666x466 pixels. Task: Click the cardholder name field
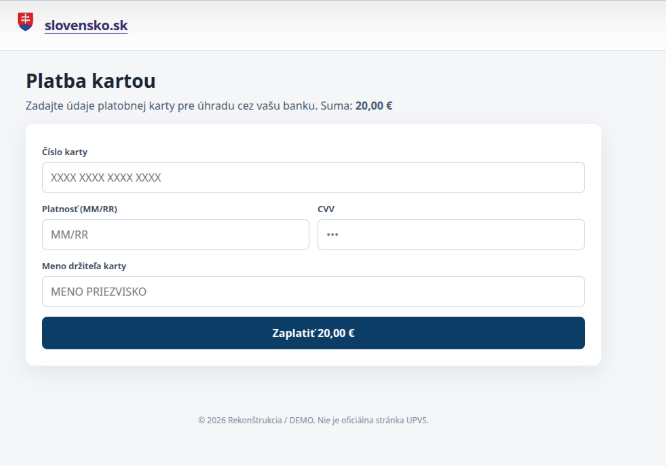313,291
